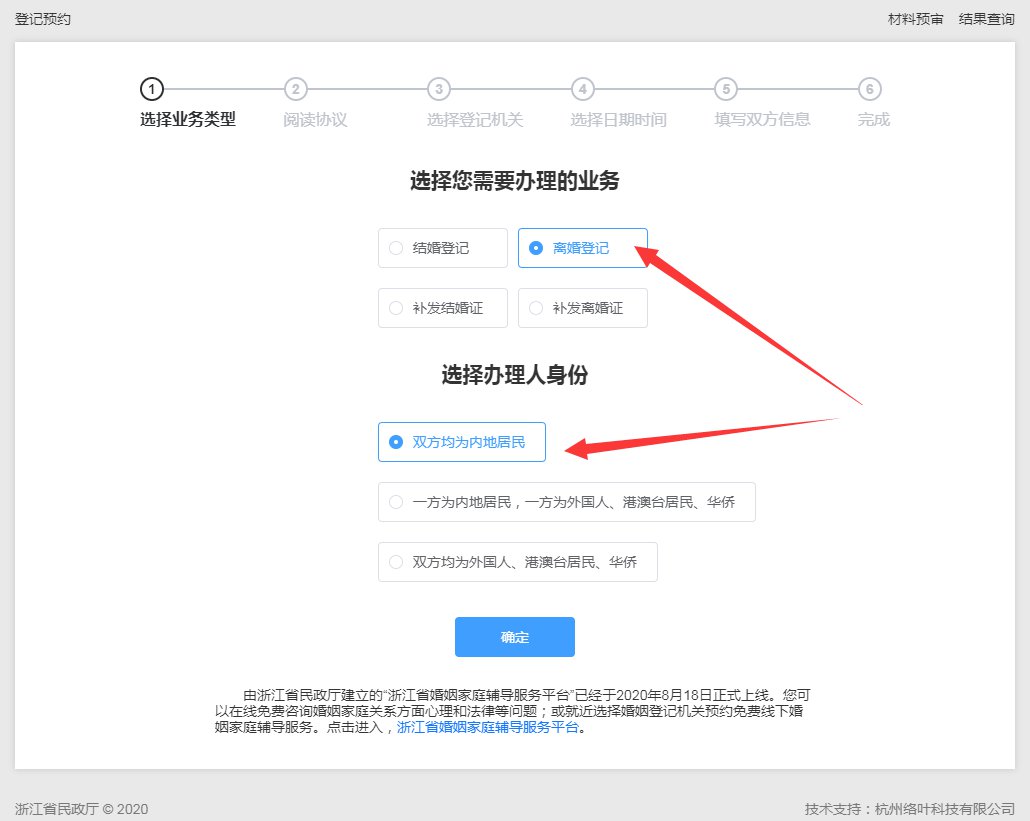The width and height of the screenshot is (1030, 821).
Task: Select 一方为内地居民，一方为外国人 identity option
Action: tap(566, 502)
